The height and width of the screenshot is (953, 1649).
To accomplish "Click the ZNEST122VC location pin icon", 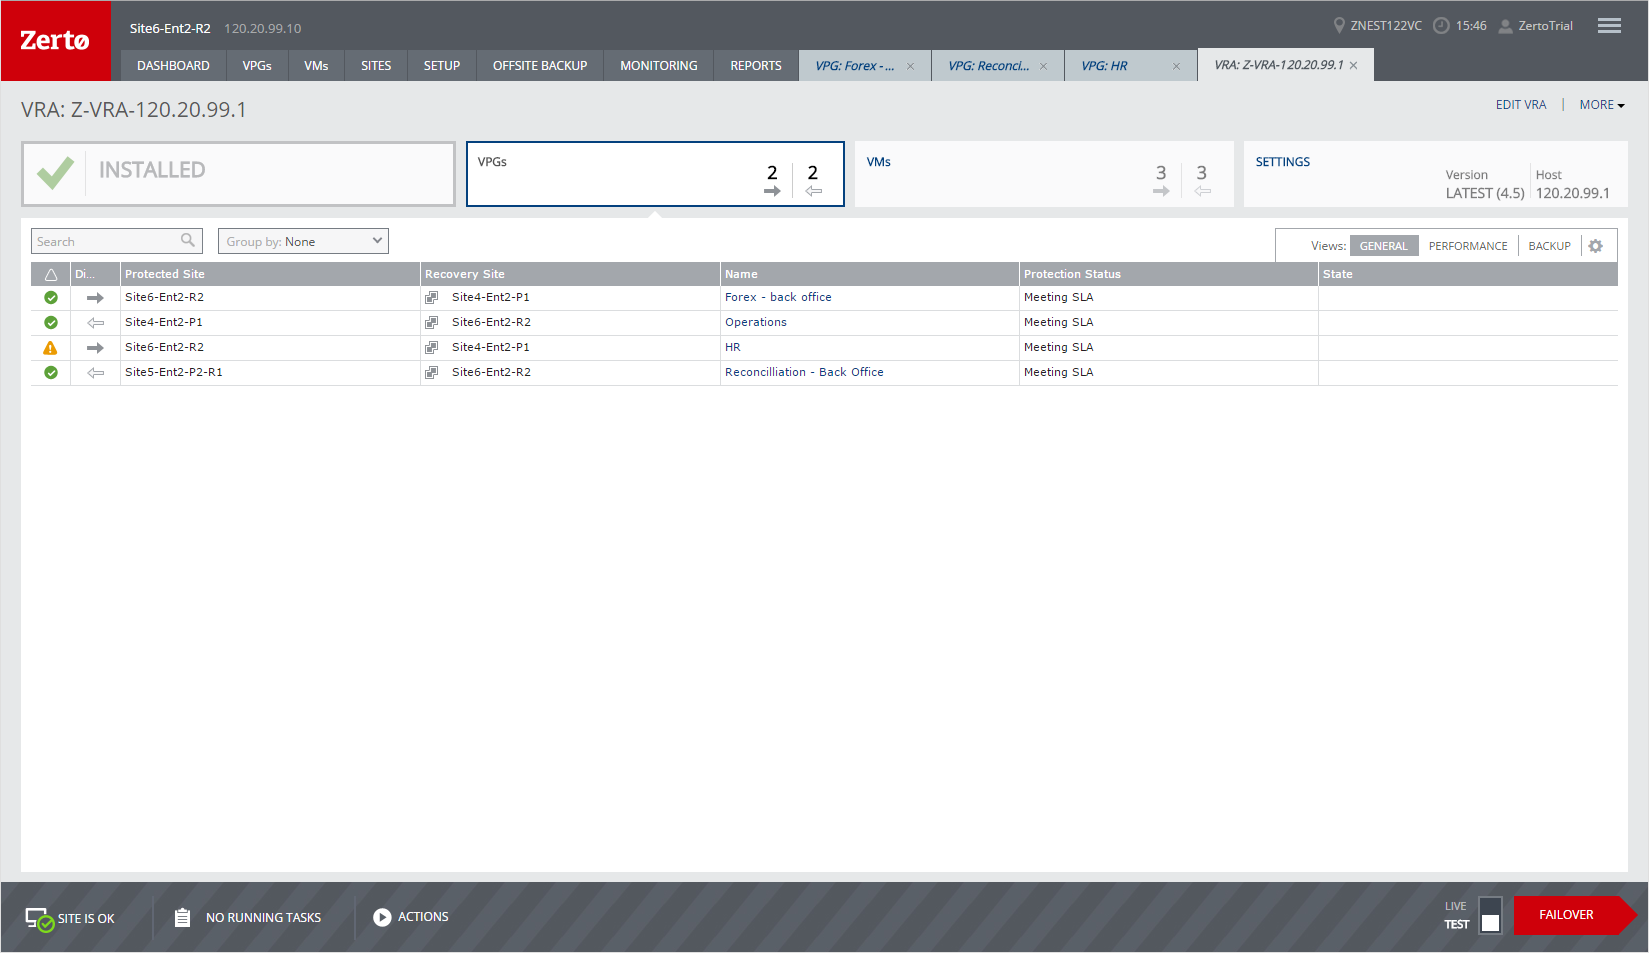I will point(1339,26).
